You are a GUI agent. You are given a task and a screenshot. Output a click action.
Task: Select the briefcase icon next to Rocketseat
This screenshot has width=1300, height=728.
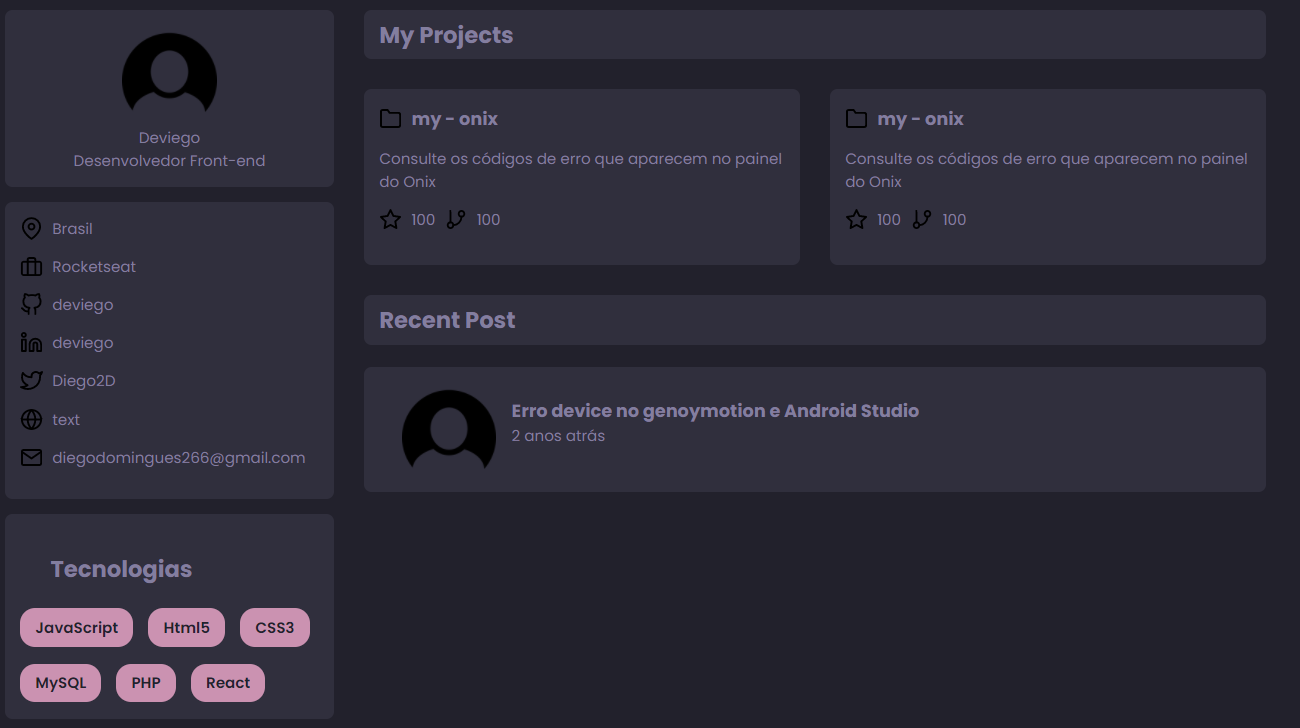[31, 266]
